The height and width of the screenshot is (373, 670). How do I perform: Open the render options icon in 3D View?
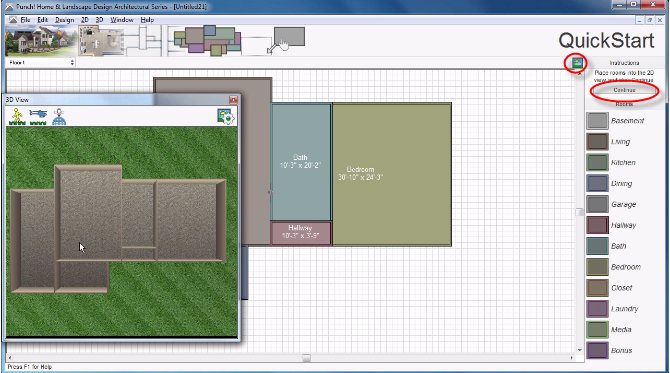226,117
